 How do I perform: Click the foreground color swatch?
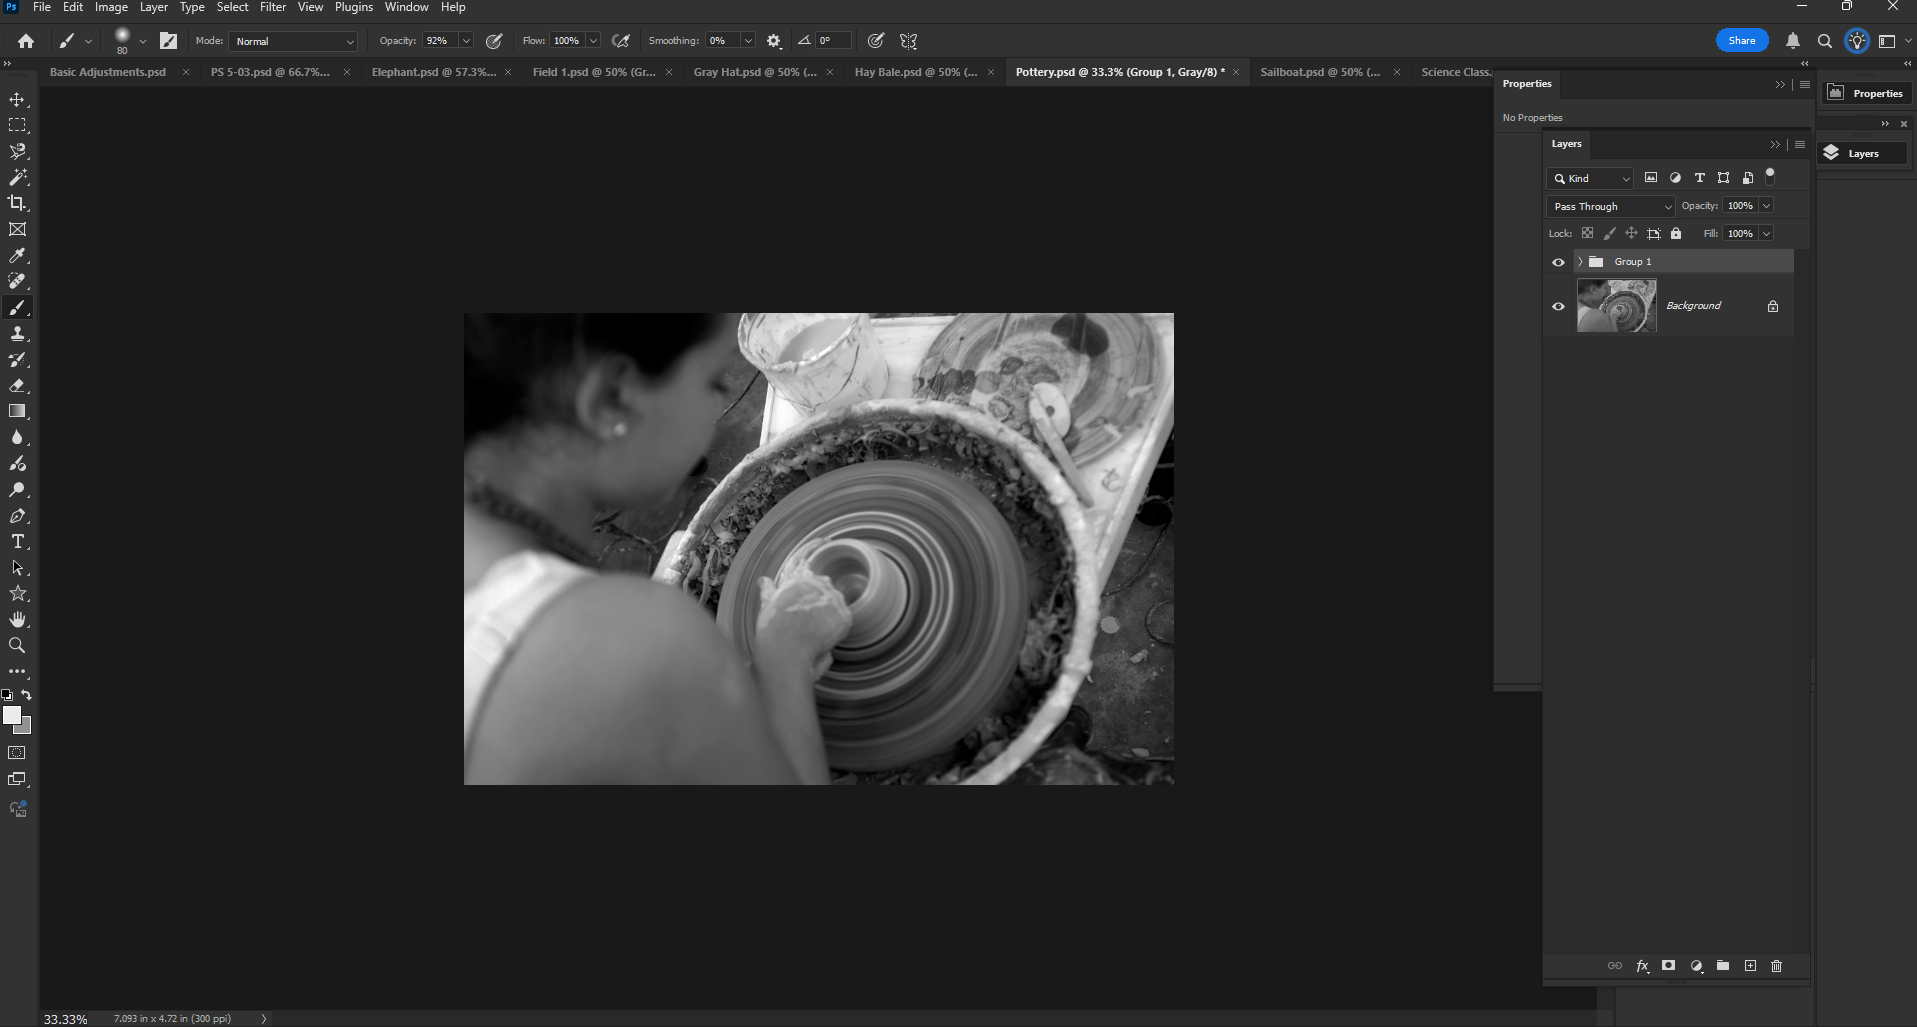[12, 715]
